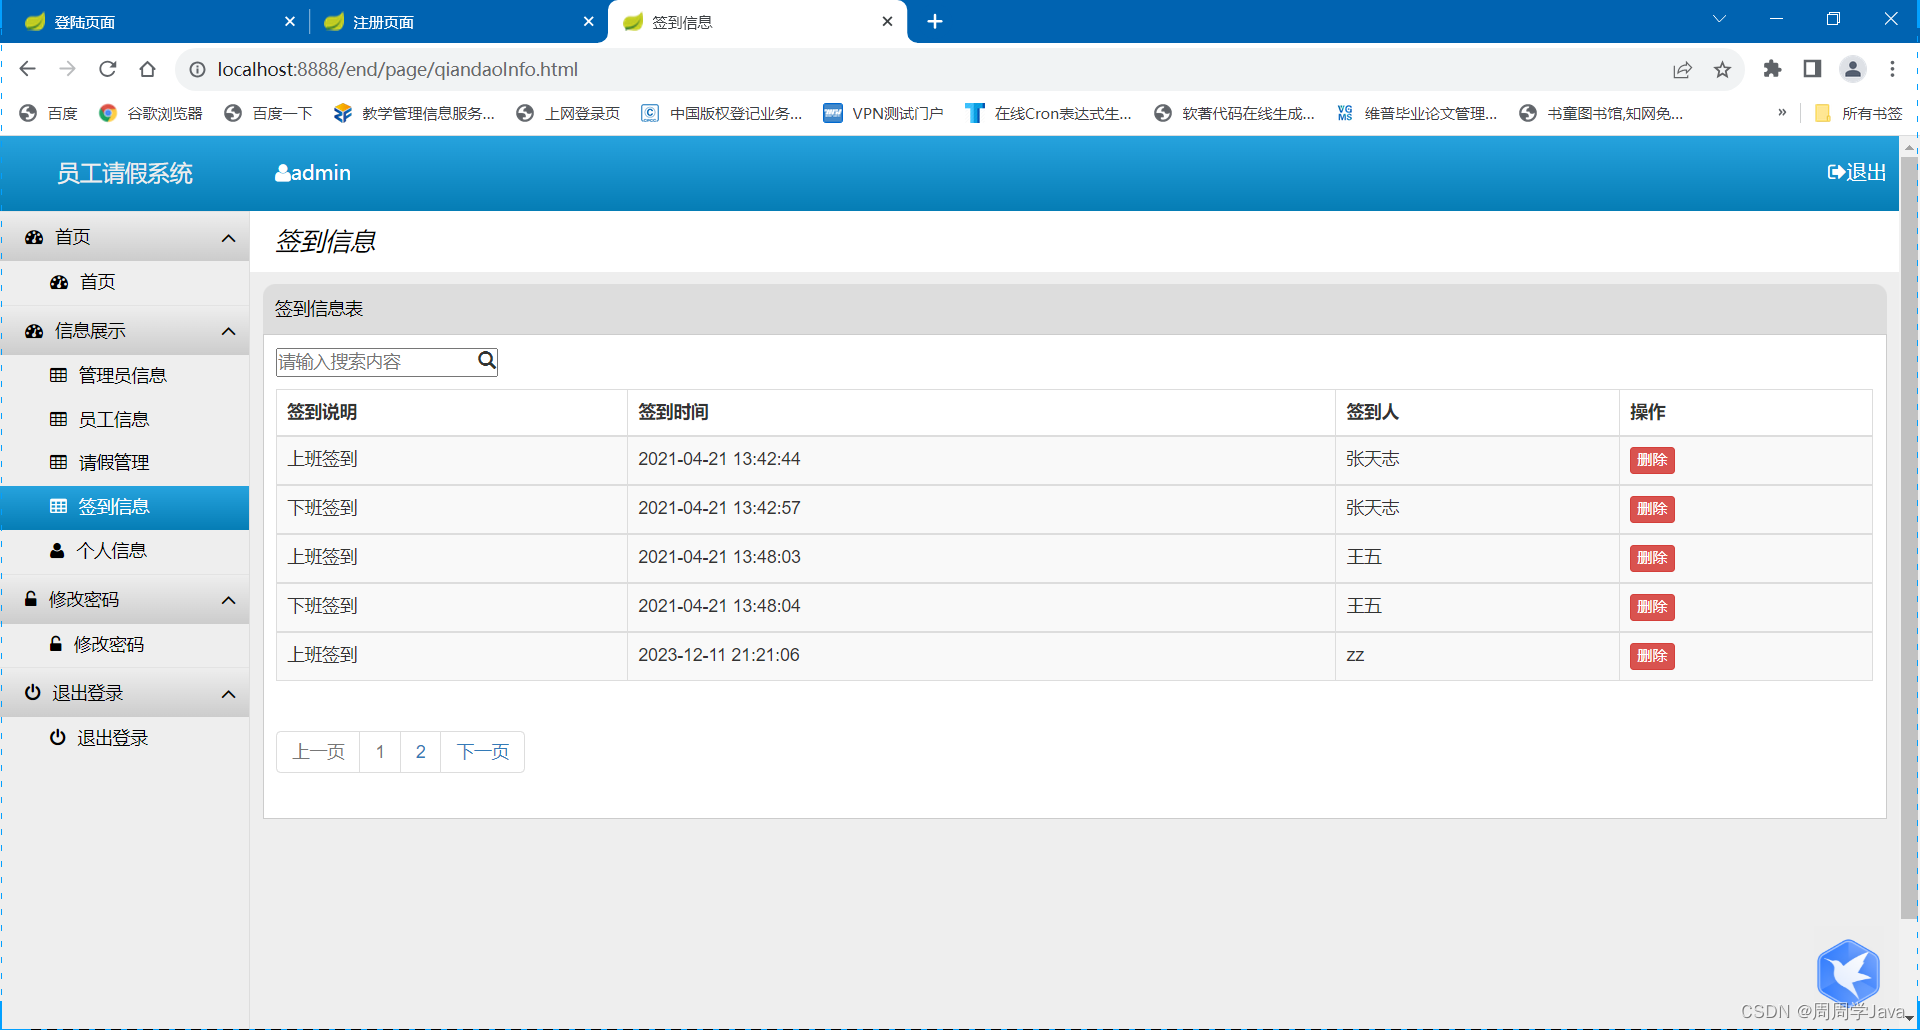Viewport: 1920px width, 1030px height.
Task: Click the search magnifier icon in the table
Action: pos(487,360)
